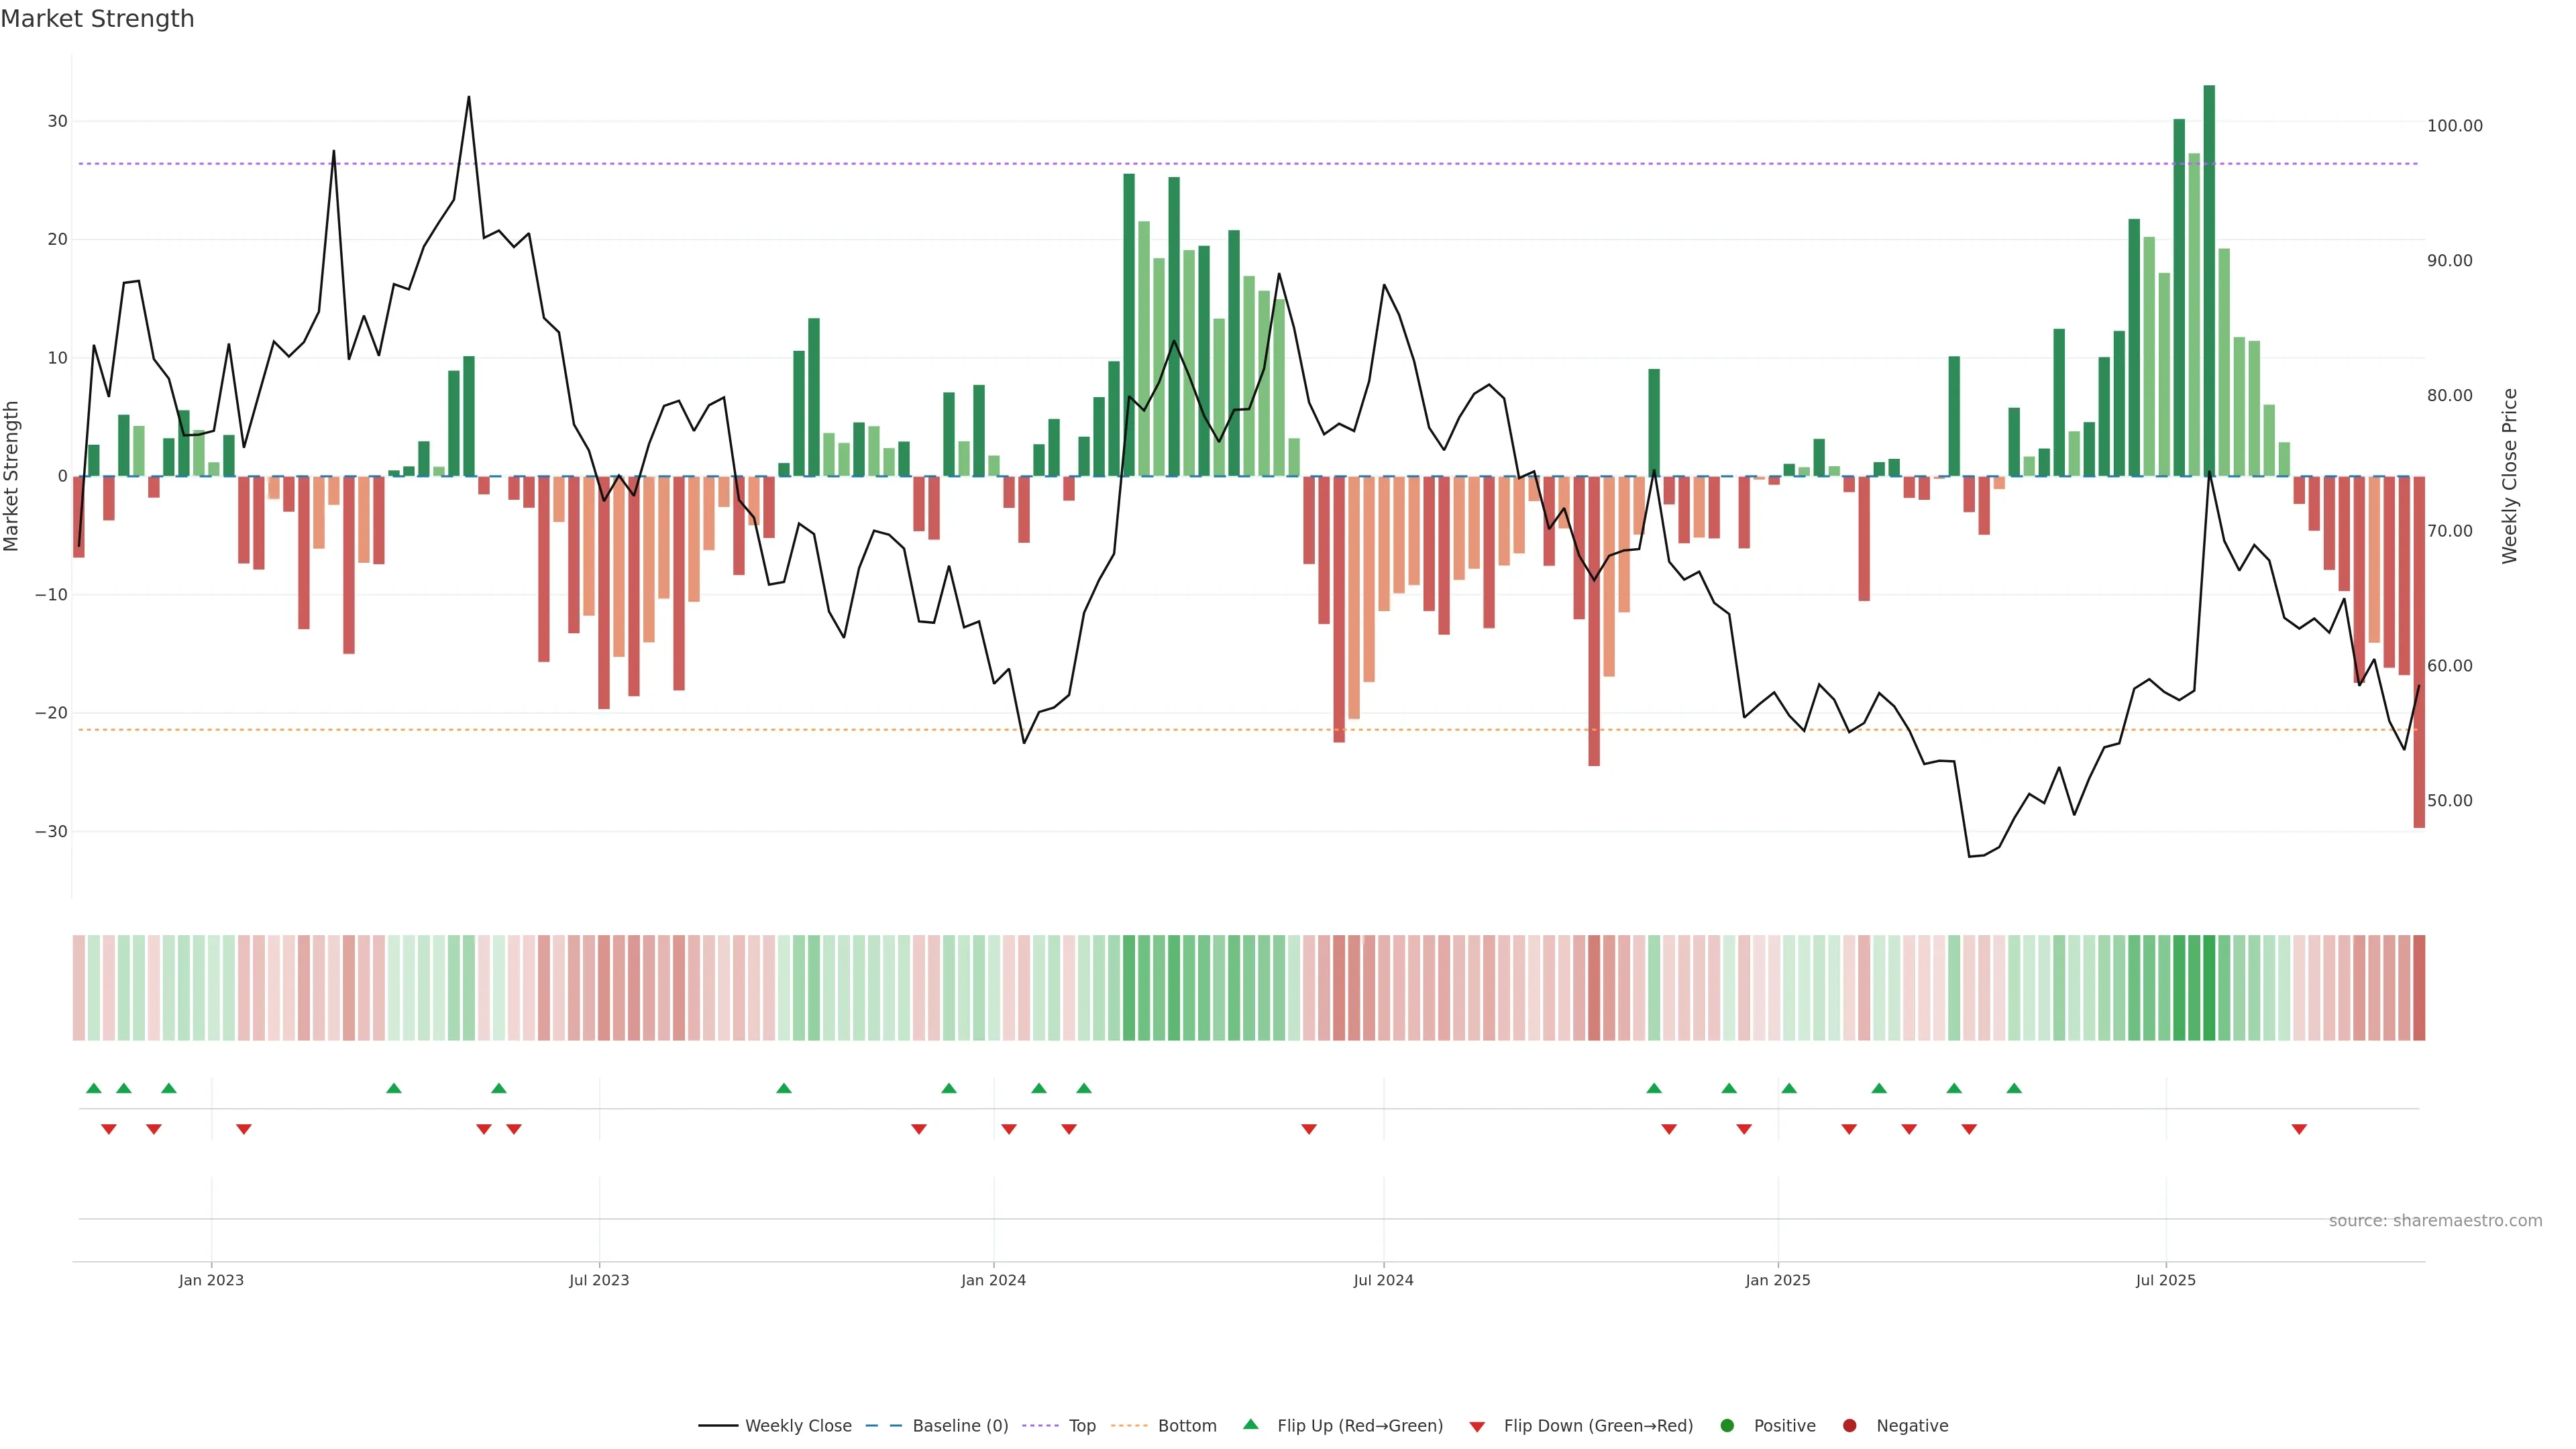Screen dimensions: 2576x1449
Task: Click the green Flip Up legend triangle
Action: tap(1250, 1424)
